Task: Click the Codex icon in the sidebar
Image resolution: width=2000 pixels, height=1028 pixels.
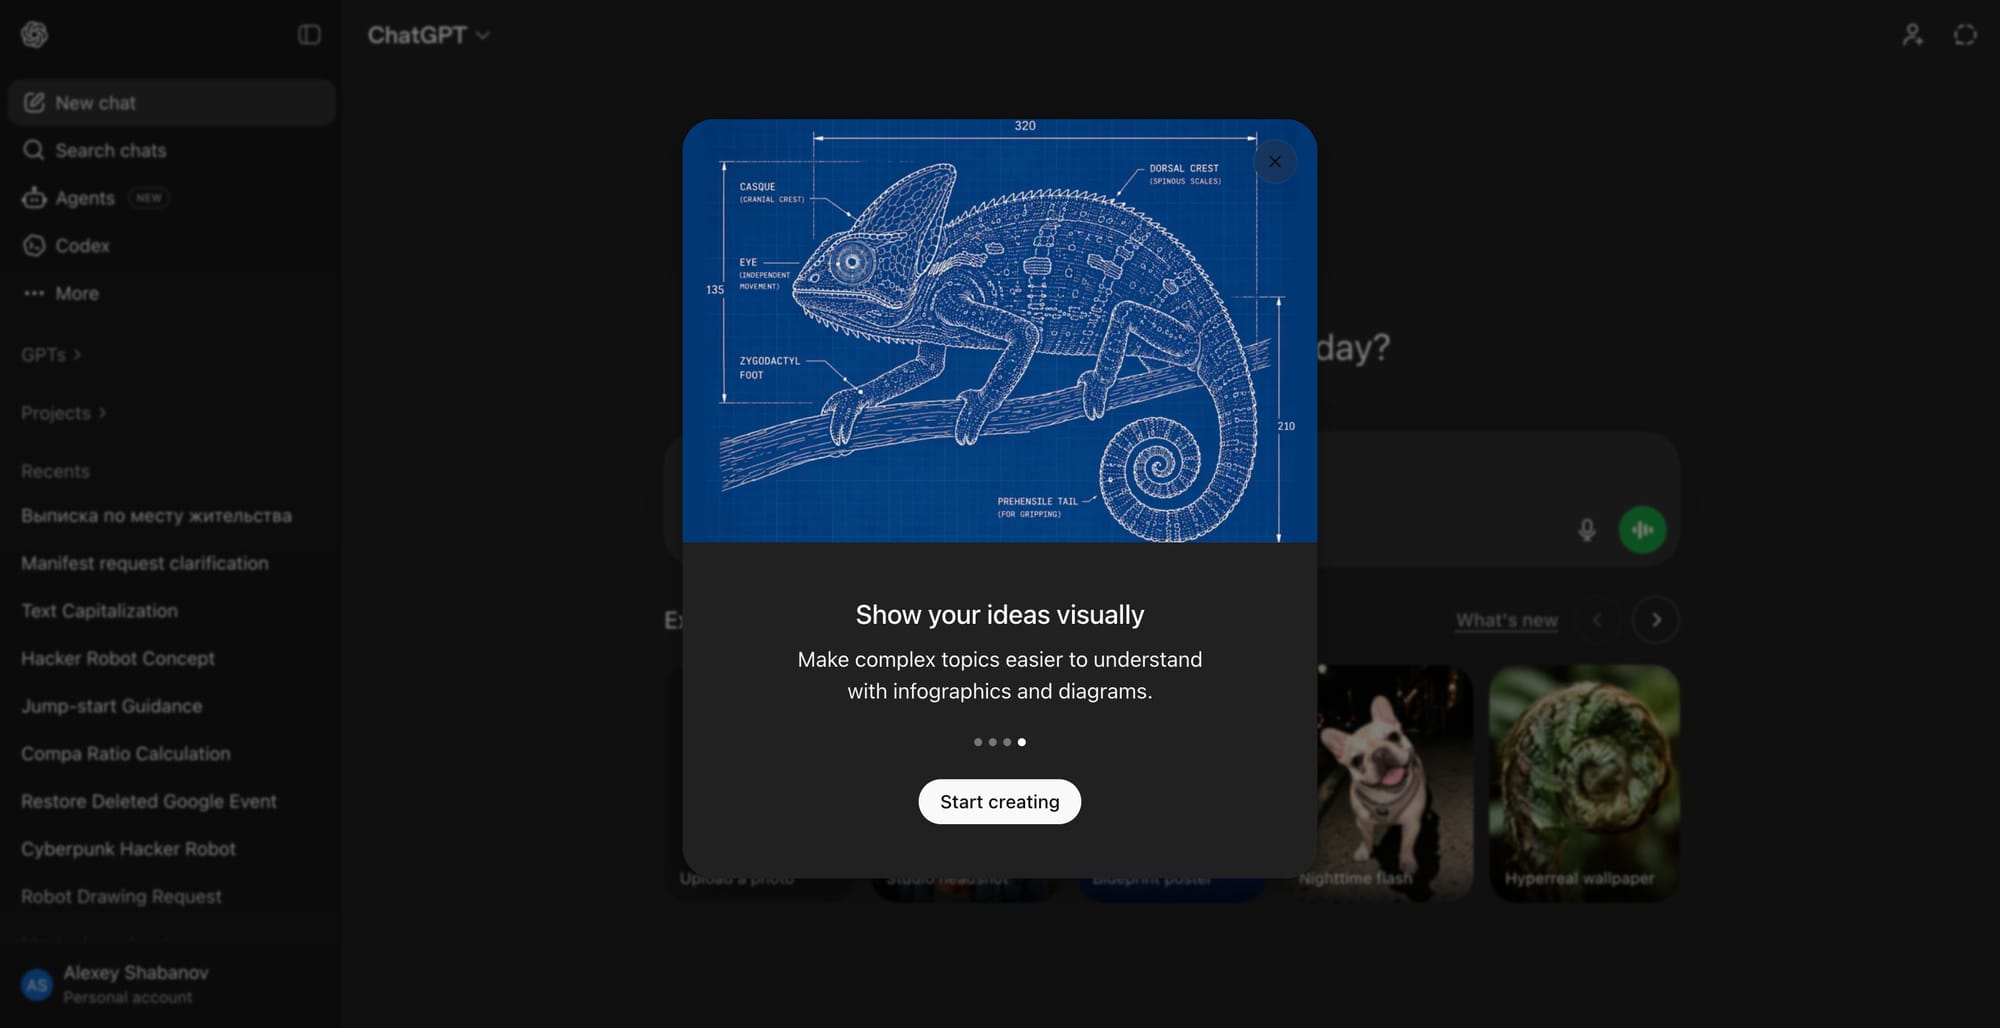Action: 34,245
